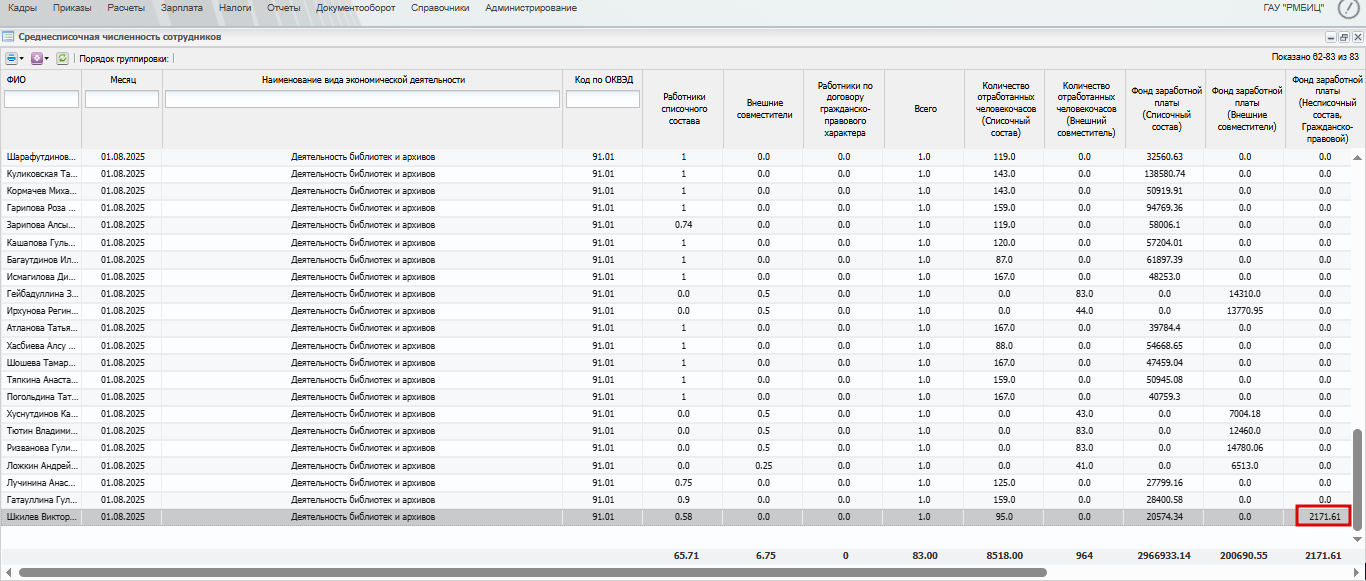1366x581 pixels.
Task: Click the circular exclamation icon at top right
Action: tap(1349, 8)
